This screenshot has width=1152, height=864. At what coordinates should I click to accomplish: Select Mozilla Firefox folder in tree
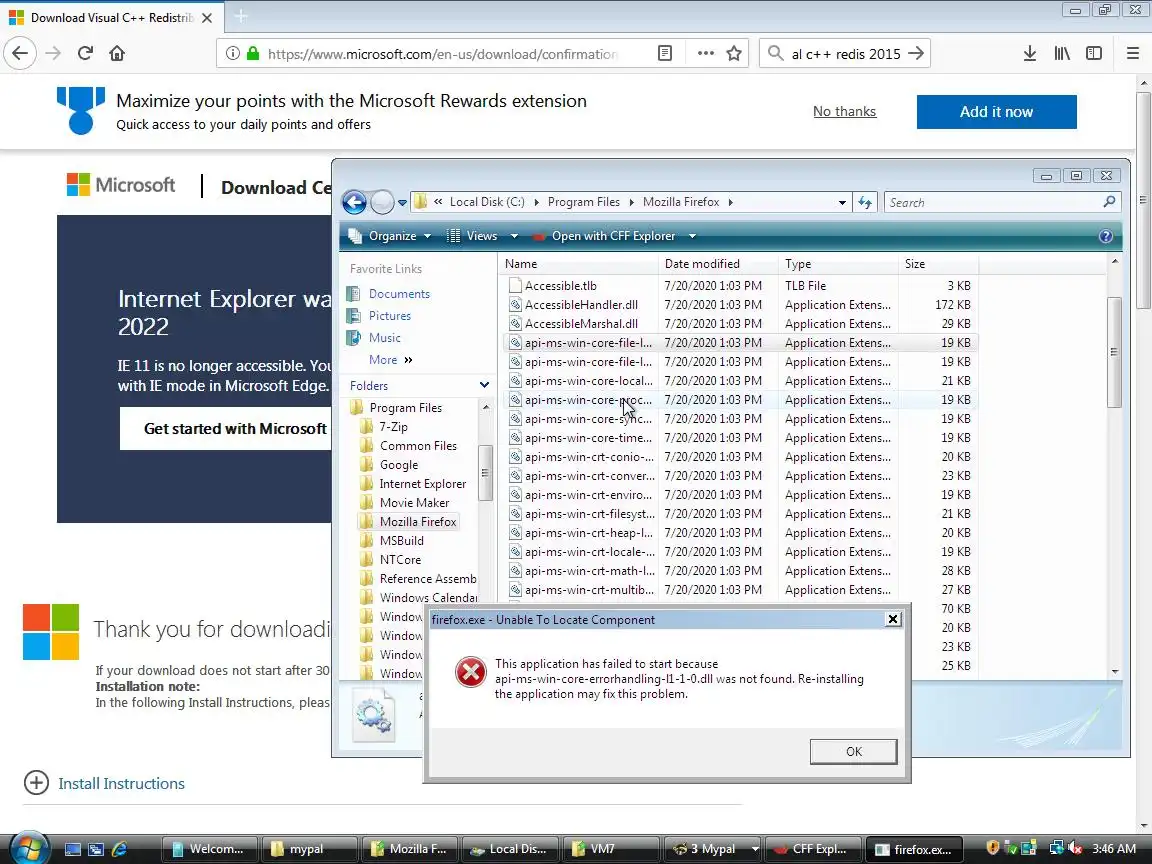[418, 522]
